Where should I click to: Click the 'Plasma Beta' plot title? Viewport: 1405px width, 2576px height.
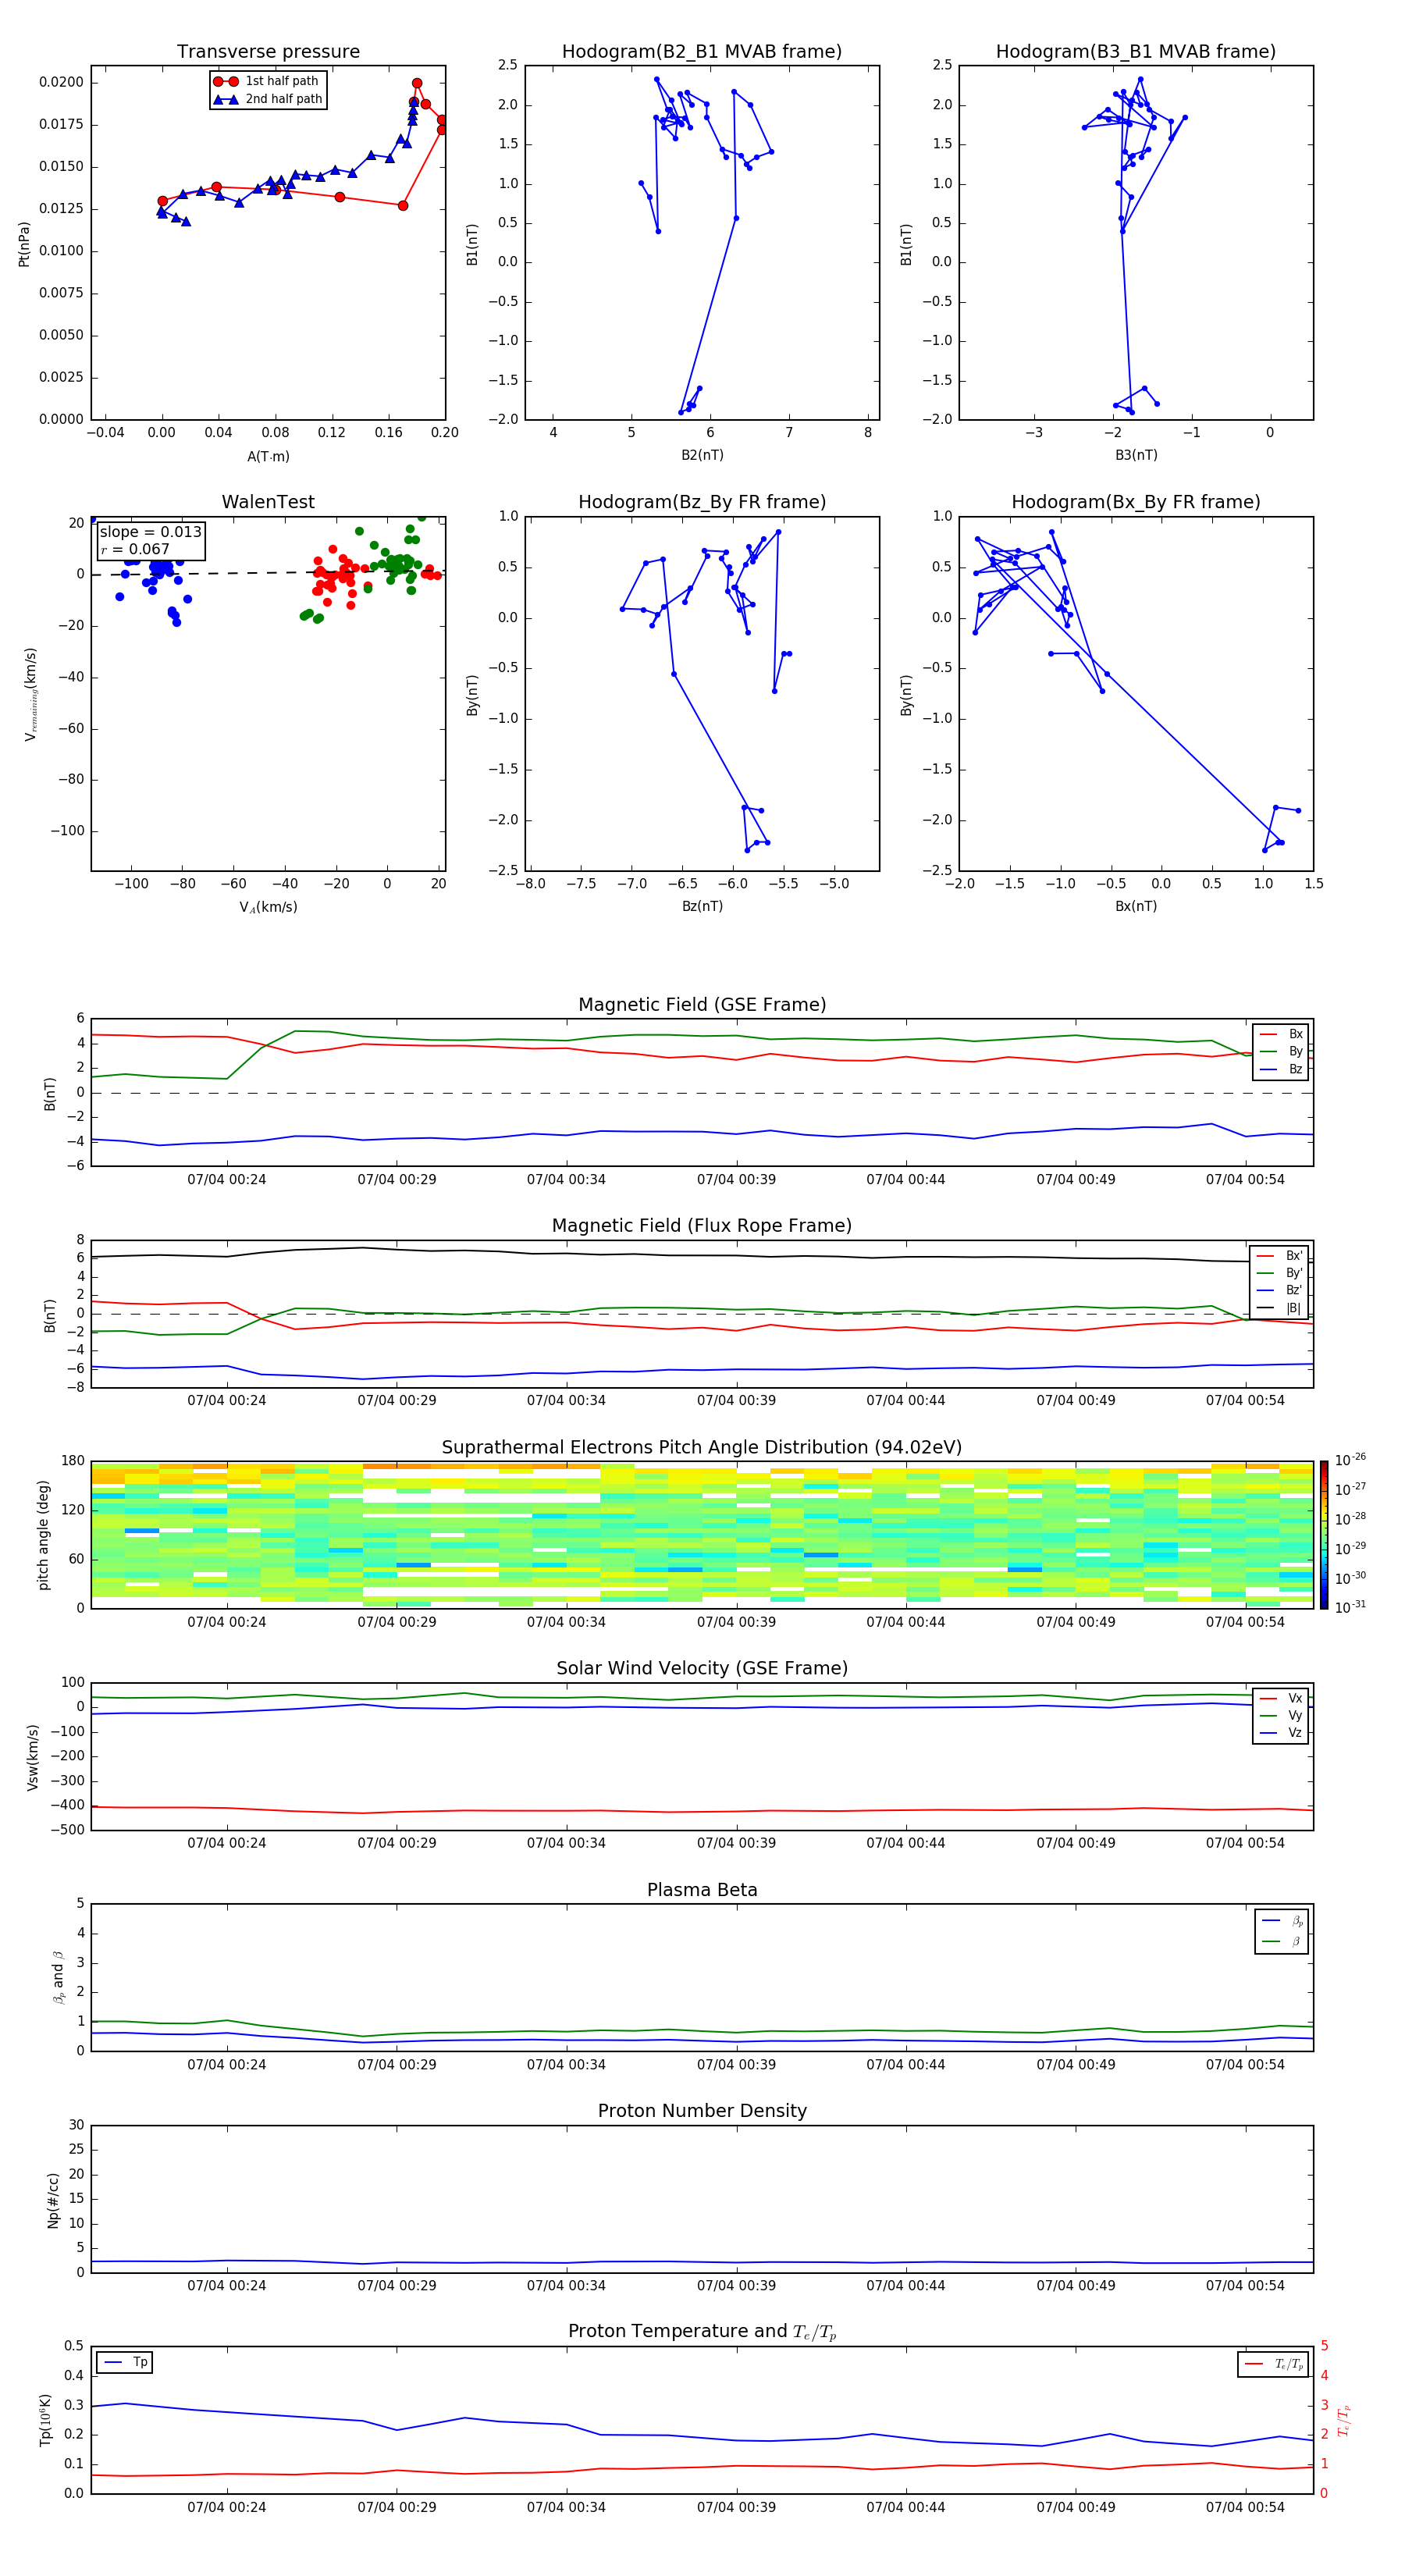(x=702, y=1890)
